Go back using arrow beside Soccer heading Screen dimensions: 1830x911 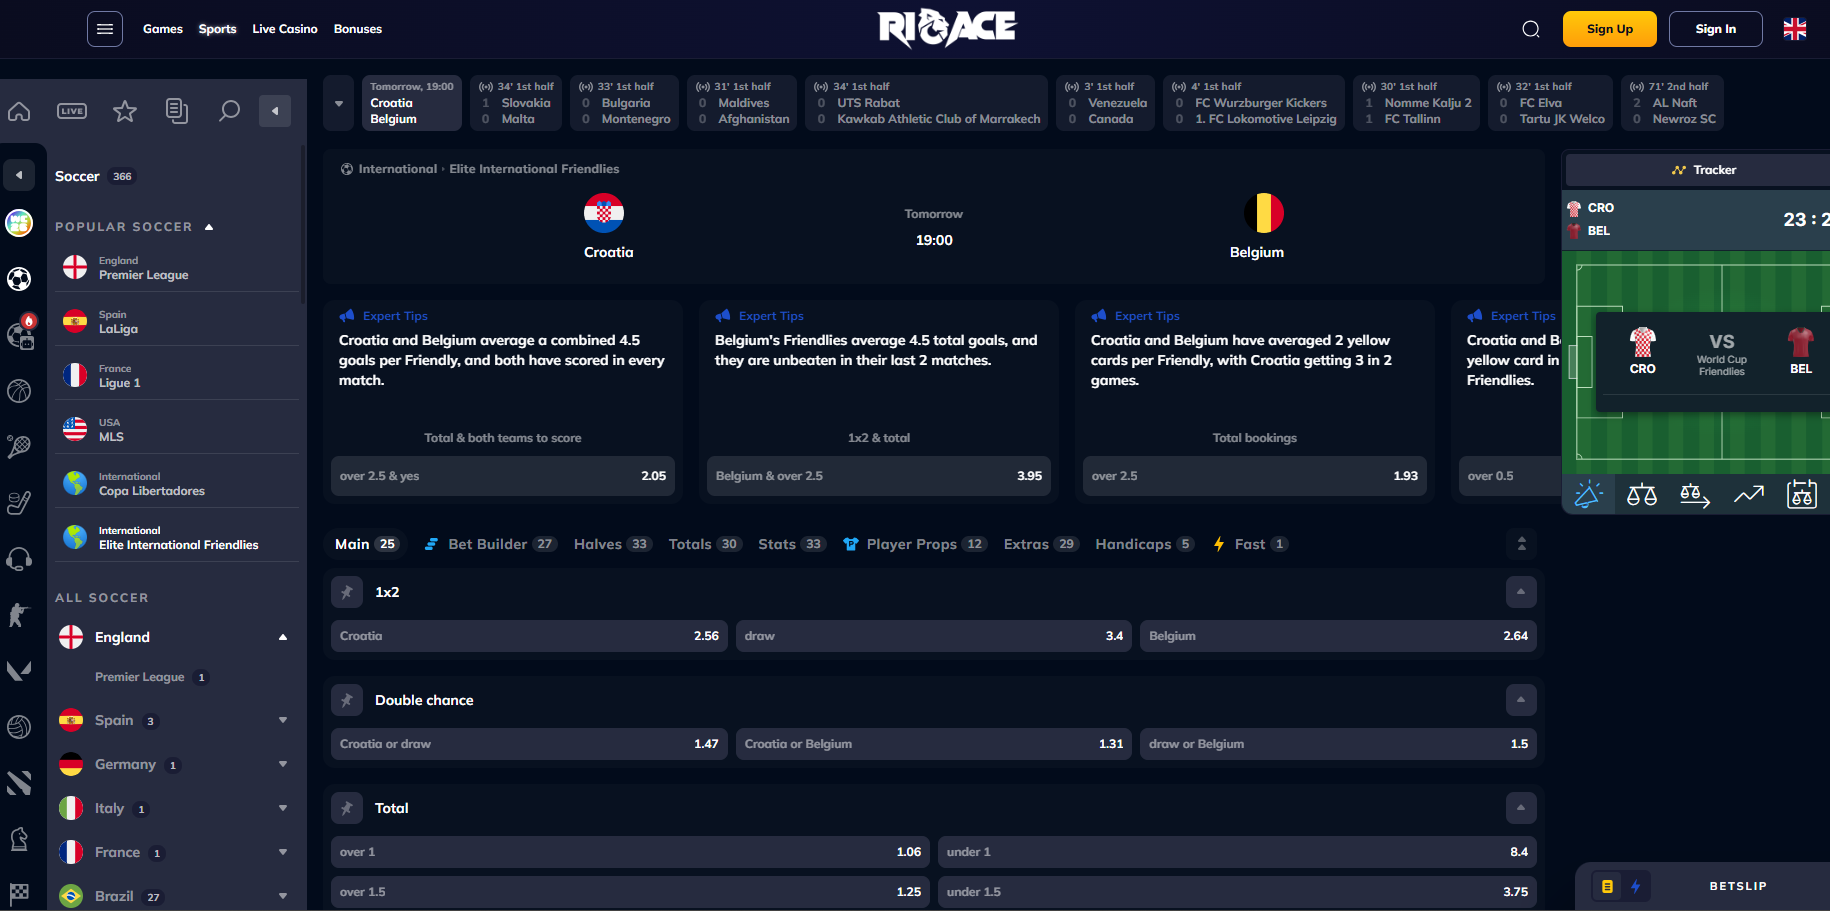pyautogui.click(x=19, y=175)
